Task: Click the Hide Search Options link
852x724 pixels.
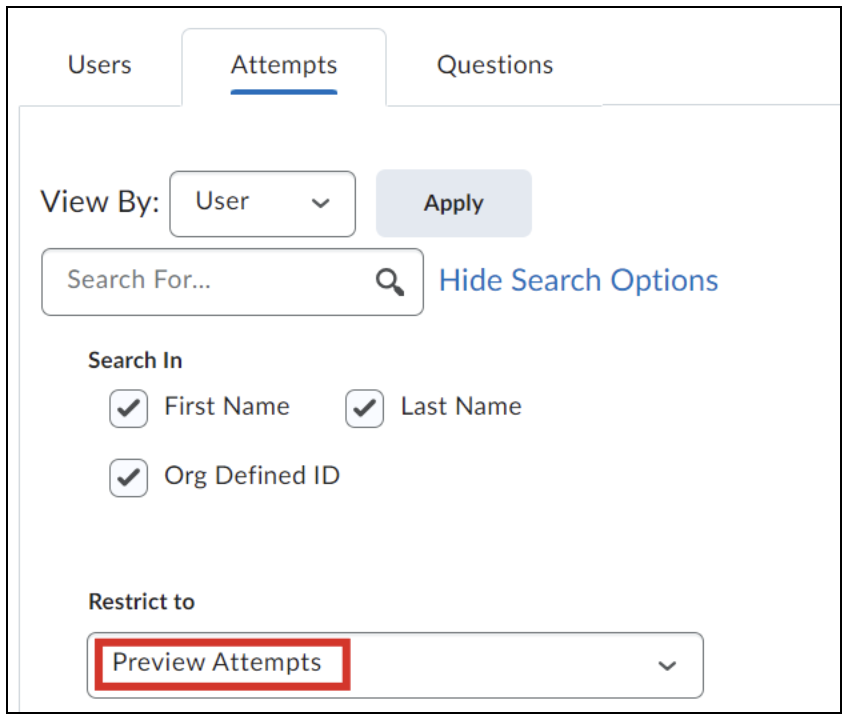Action: (x=579, y=281)
